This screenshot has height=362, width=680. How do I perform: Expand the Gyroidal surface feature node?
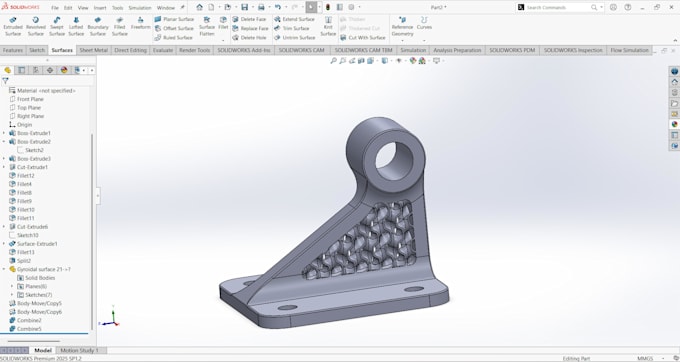click(4, 269)
